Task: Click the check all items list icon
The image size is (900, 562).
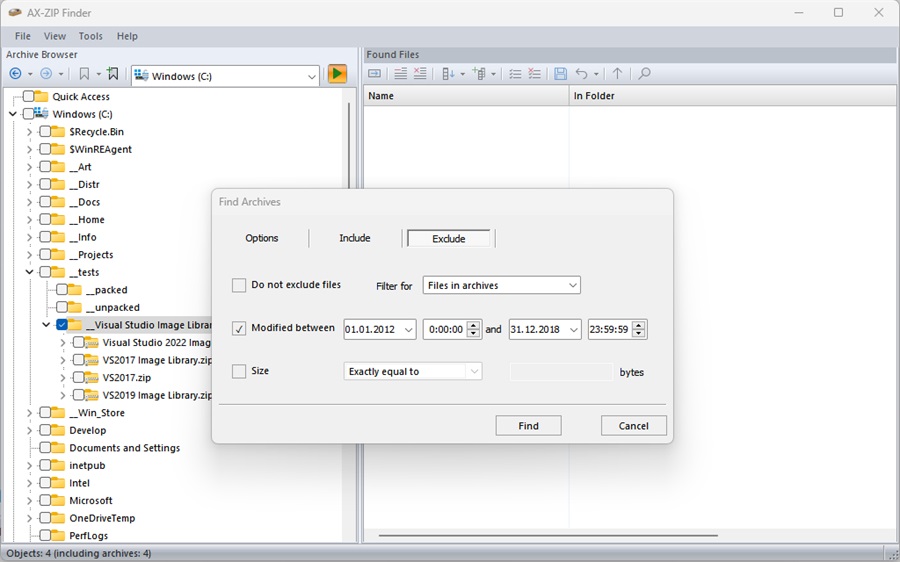Action: (x=515, y=73)
